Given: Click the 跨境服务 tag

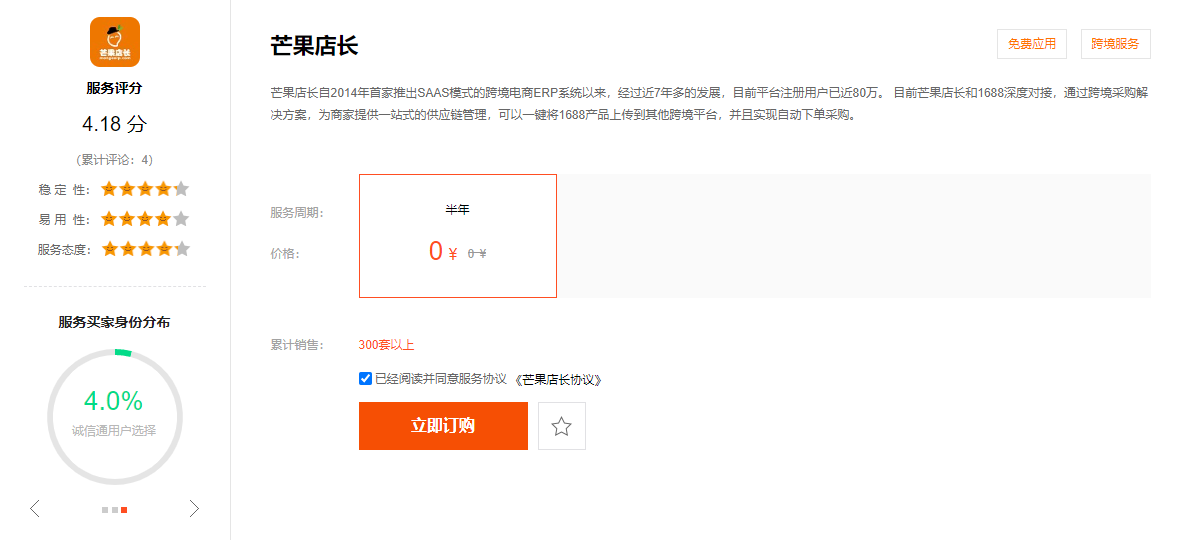Looking at the screenshot, I should 1115,44.
